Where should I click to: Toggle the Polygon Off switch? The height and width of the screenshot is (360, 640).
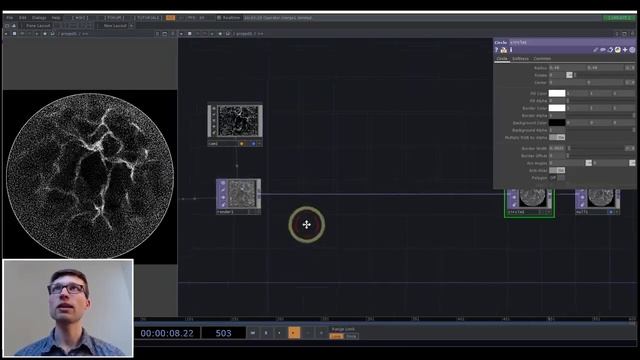[x=557, y=178]
